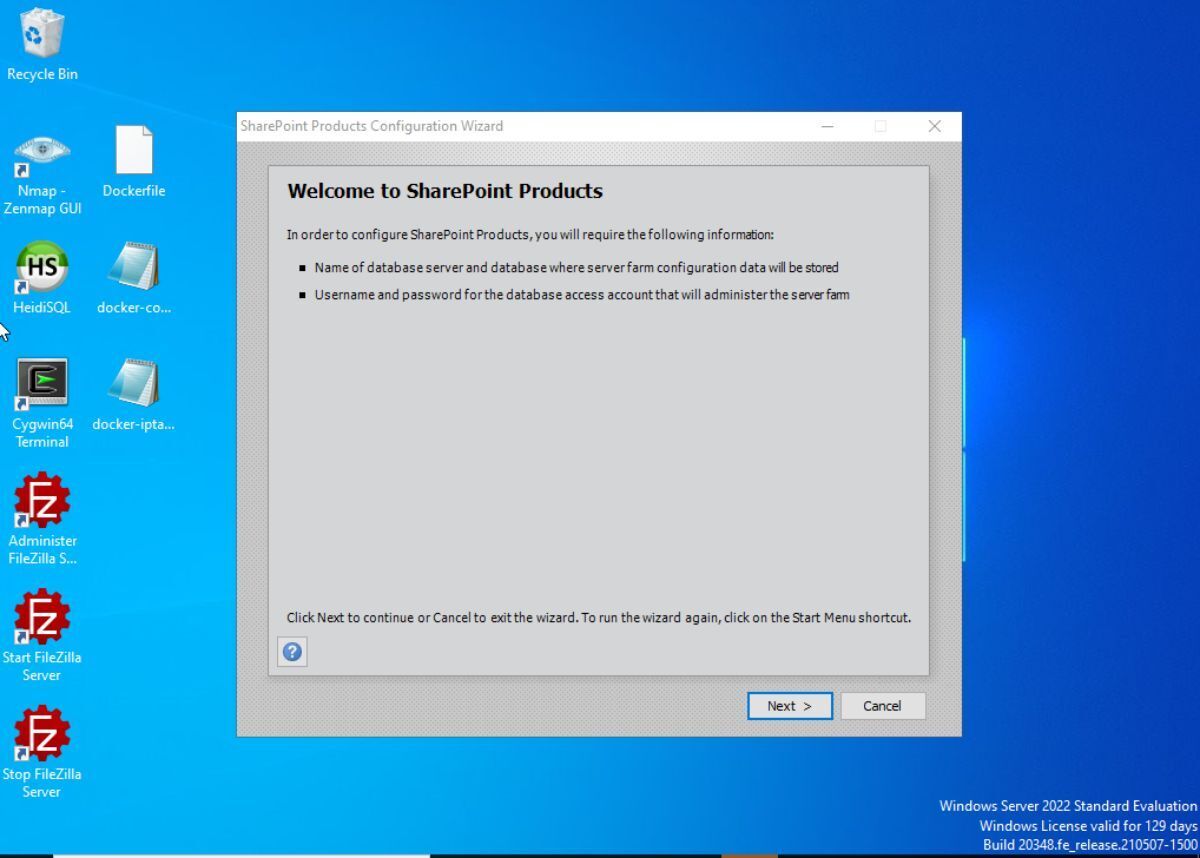
Task: Click the 'In order to configure SharePoint Products' line
Action: [530, 235]
